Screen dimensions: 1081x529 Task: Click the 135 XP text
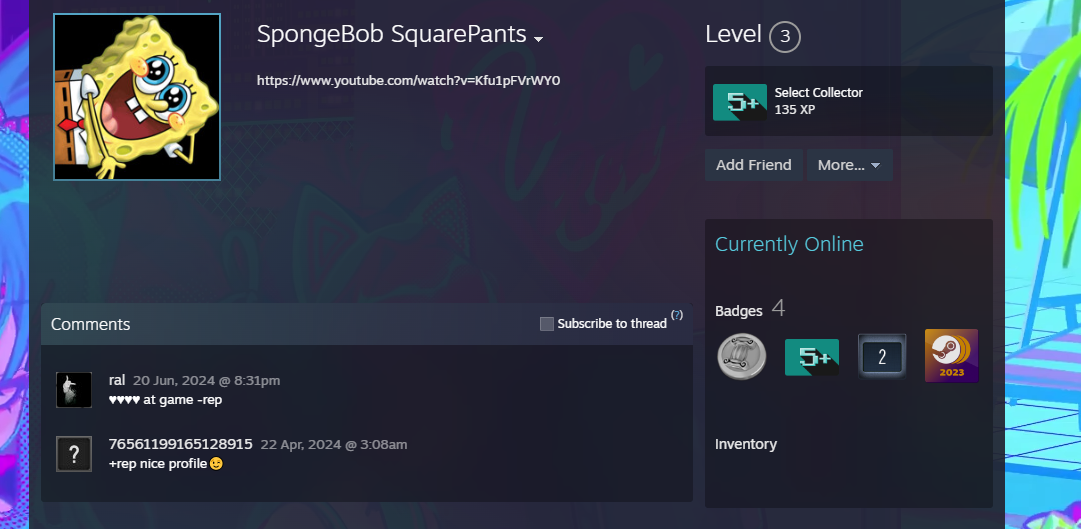795,109
